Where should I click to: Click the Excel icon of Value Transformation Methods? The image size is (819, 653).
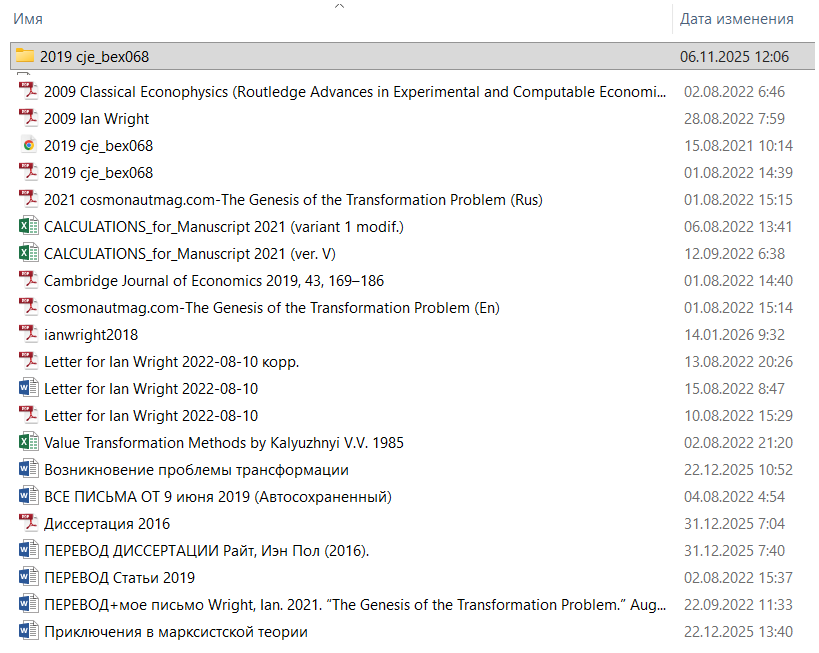(x=28, y=442)
